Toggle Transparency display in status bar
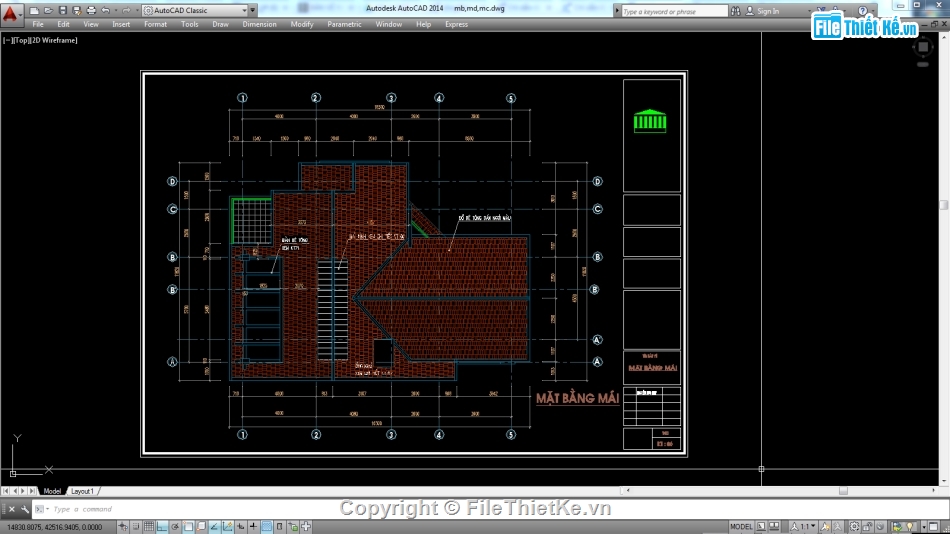 [x=267, y=527]
